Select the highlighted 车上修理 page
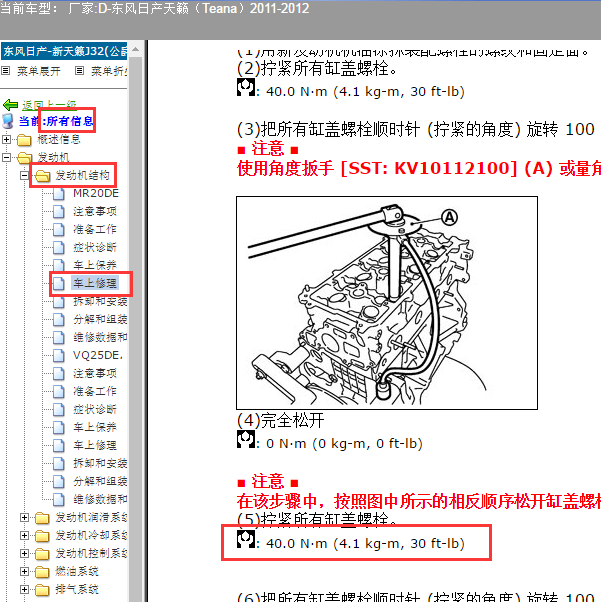 (x=94, y=283)
